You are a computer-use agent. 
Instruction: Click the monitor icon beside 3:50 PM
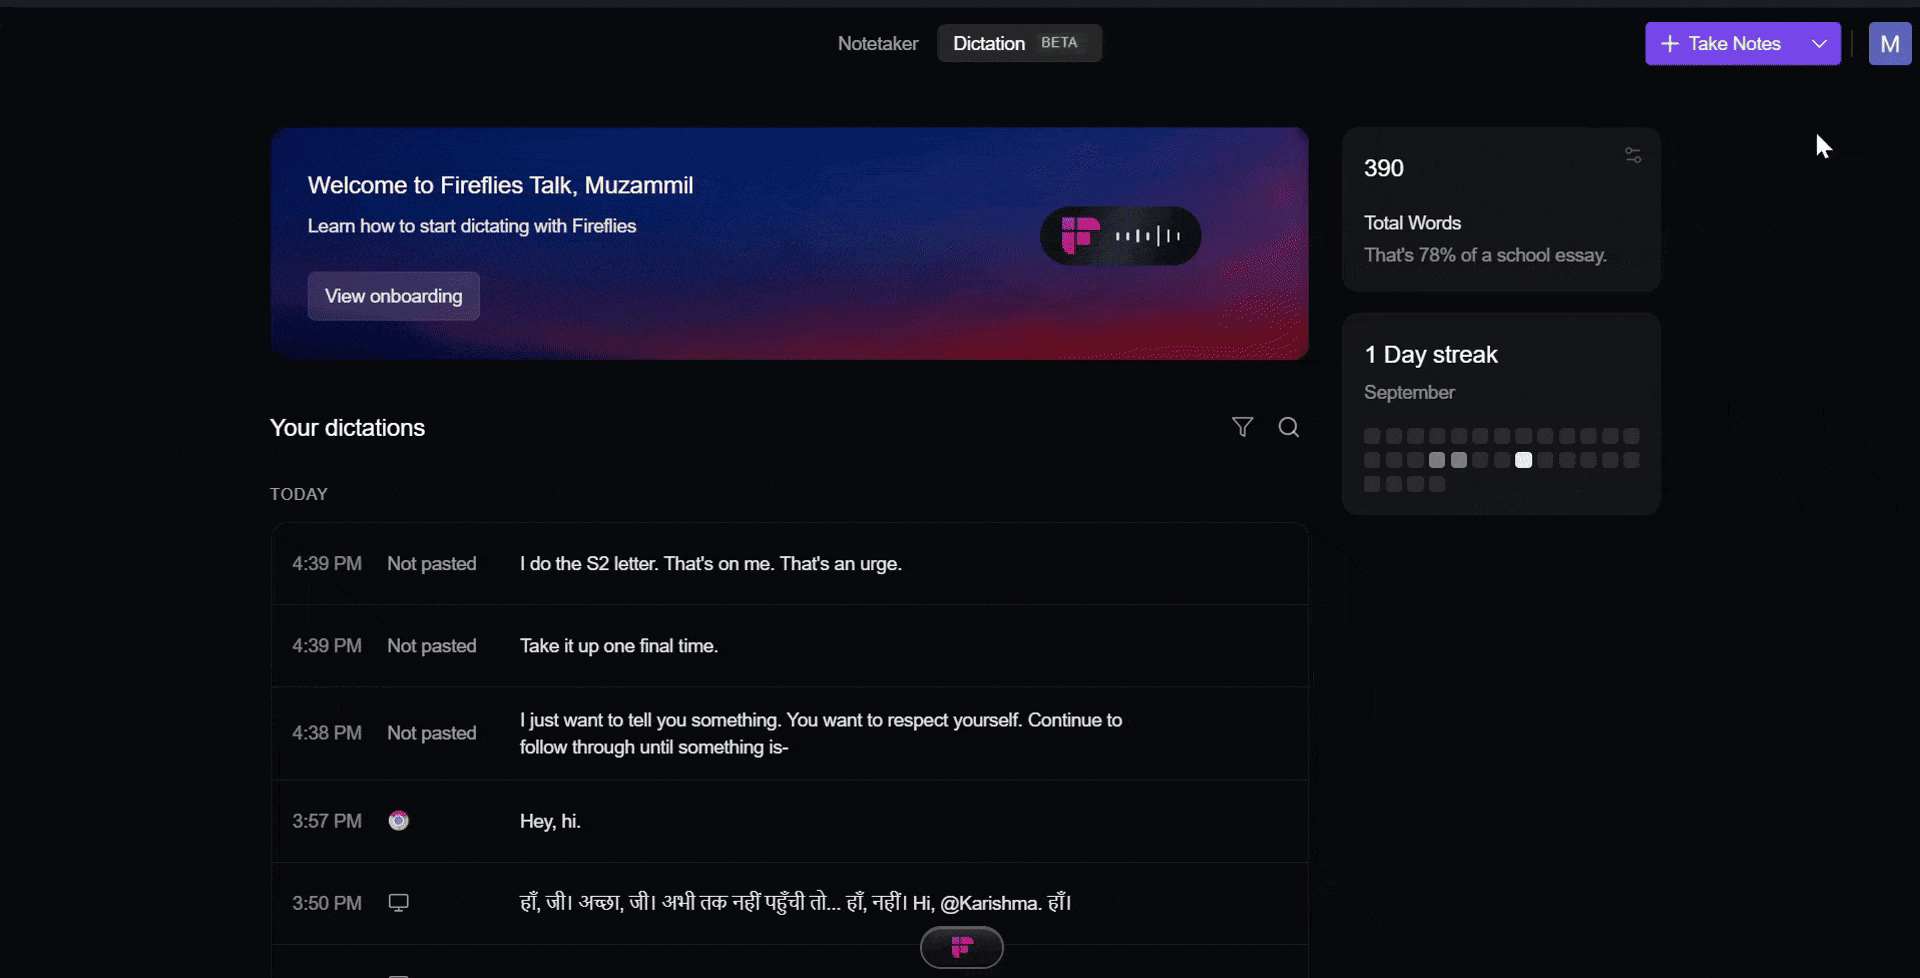click(399, 903)
